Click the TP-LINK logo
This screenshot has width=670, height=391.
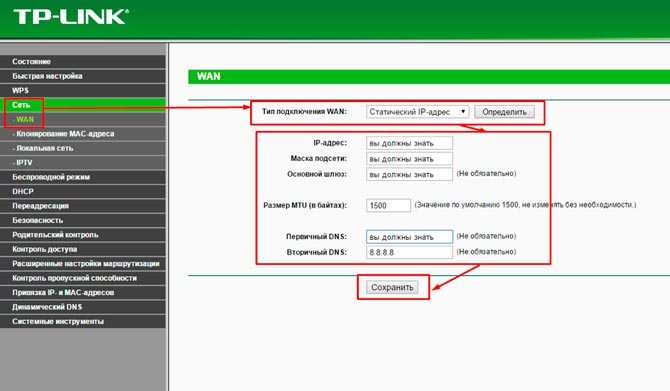tap(71, 17)
